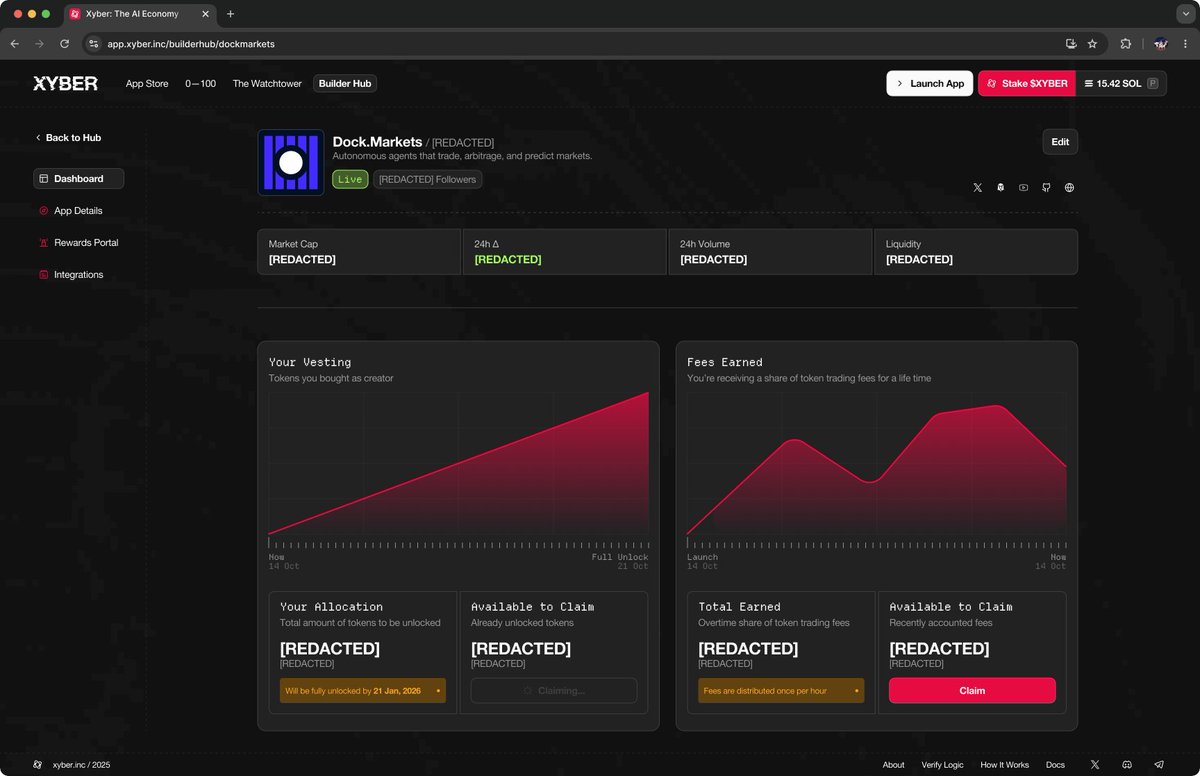Close the Xyber browser tab

pos(204,14)
